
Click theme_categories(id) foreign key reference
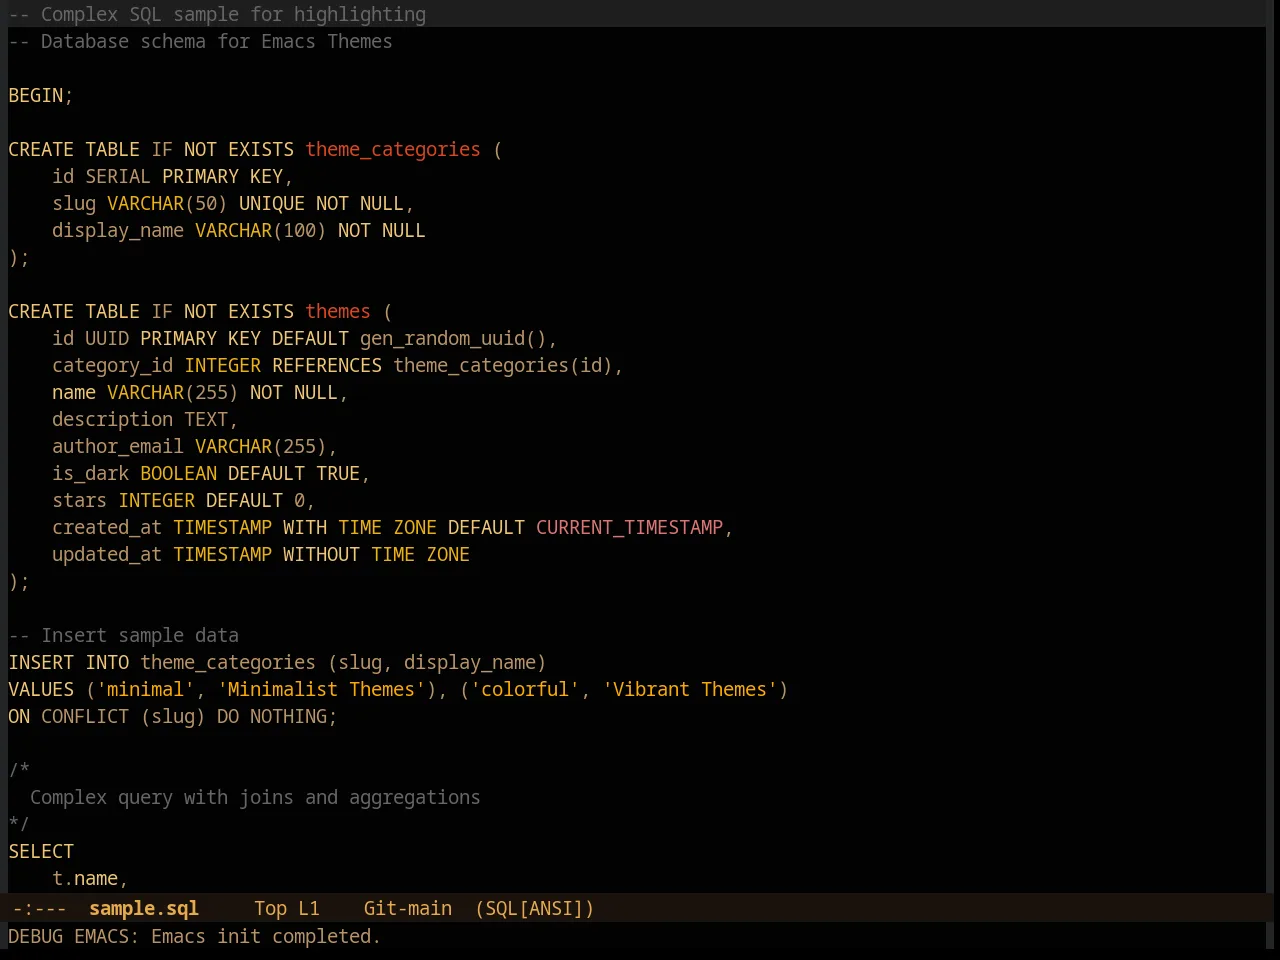tap(503, 365)
